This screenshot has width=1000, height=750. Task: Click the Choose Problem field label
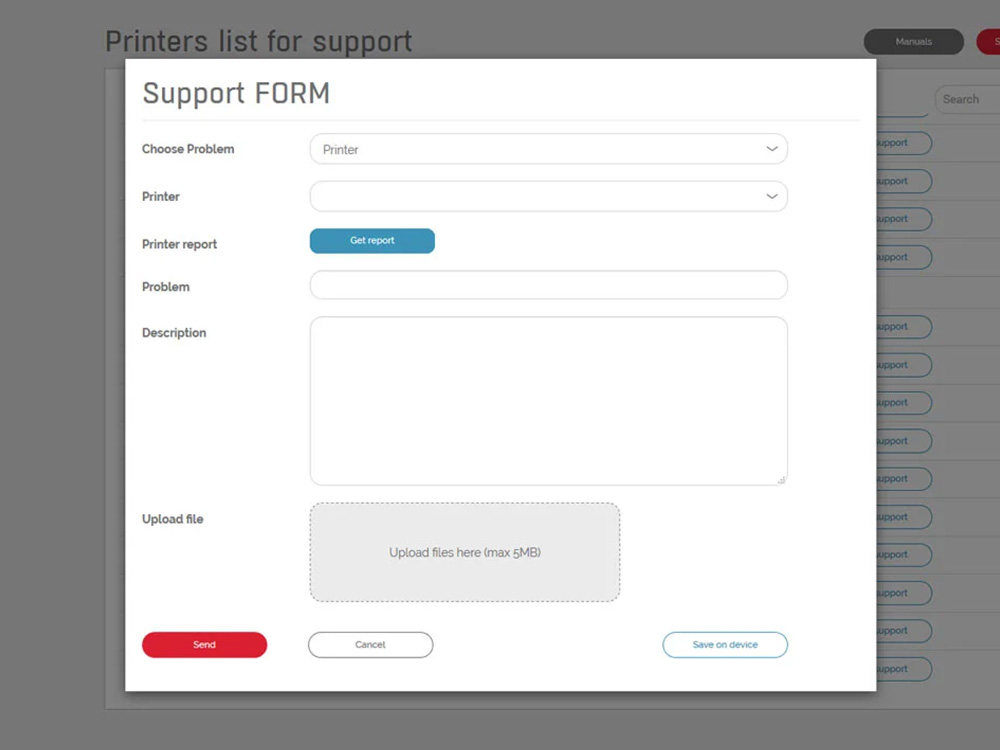pyautogui.click(x=188, y=149)
